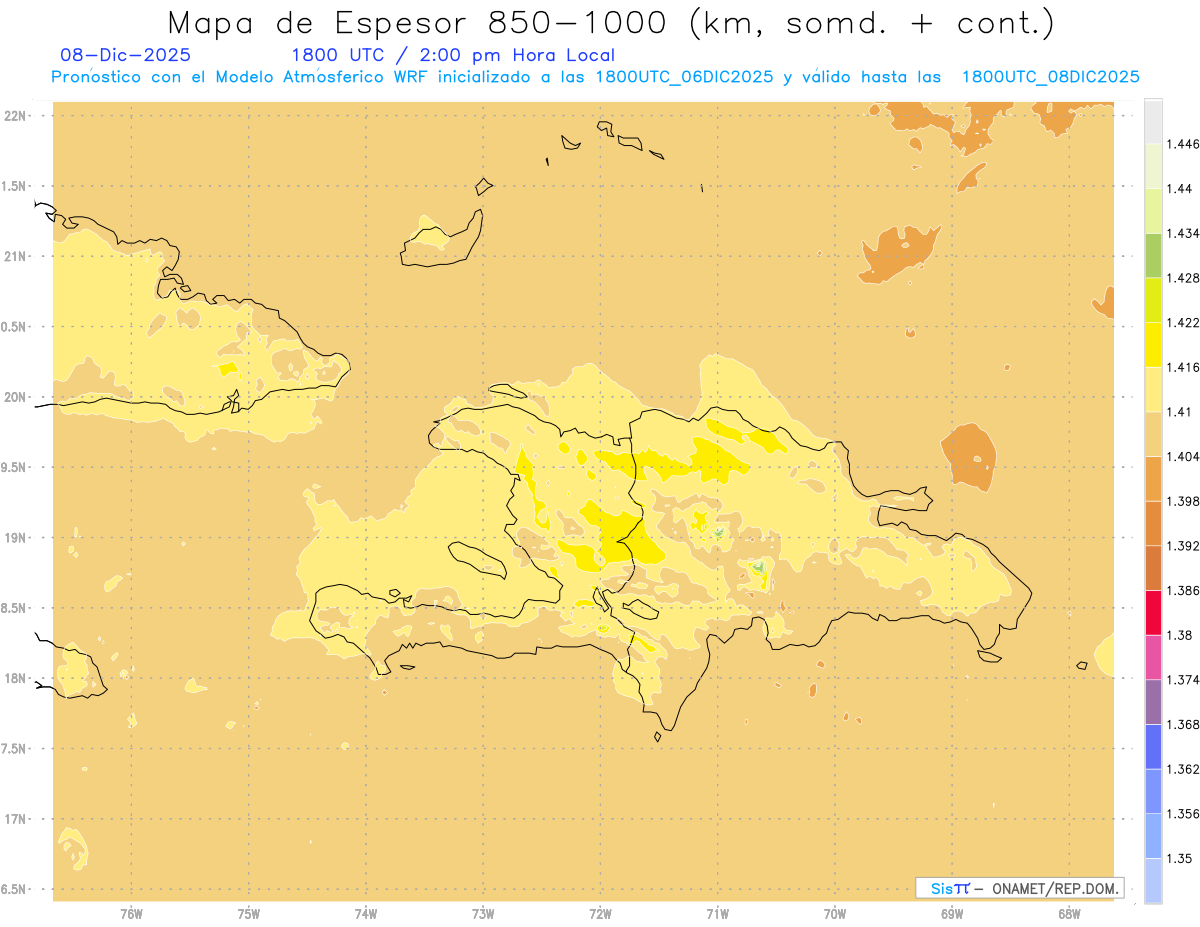The width and height of the screenshot is (1200, 927).
Task: Click the '1.41' colorbar value
Action: pos(1181,411)
